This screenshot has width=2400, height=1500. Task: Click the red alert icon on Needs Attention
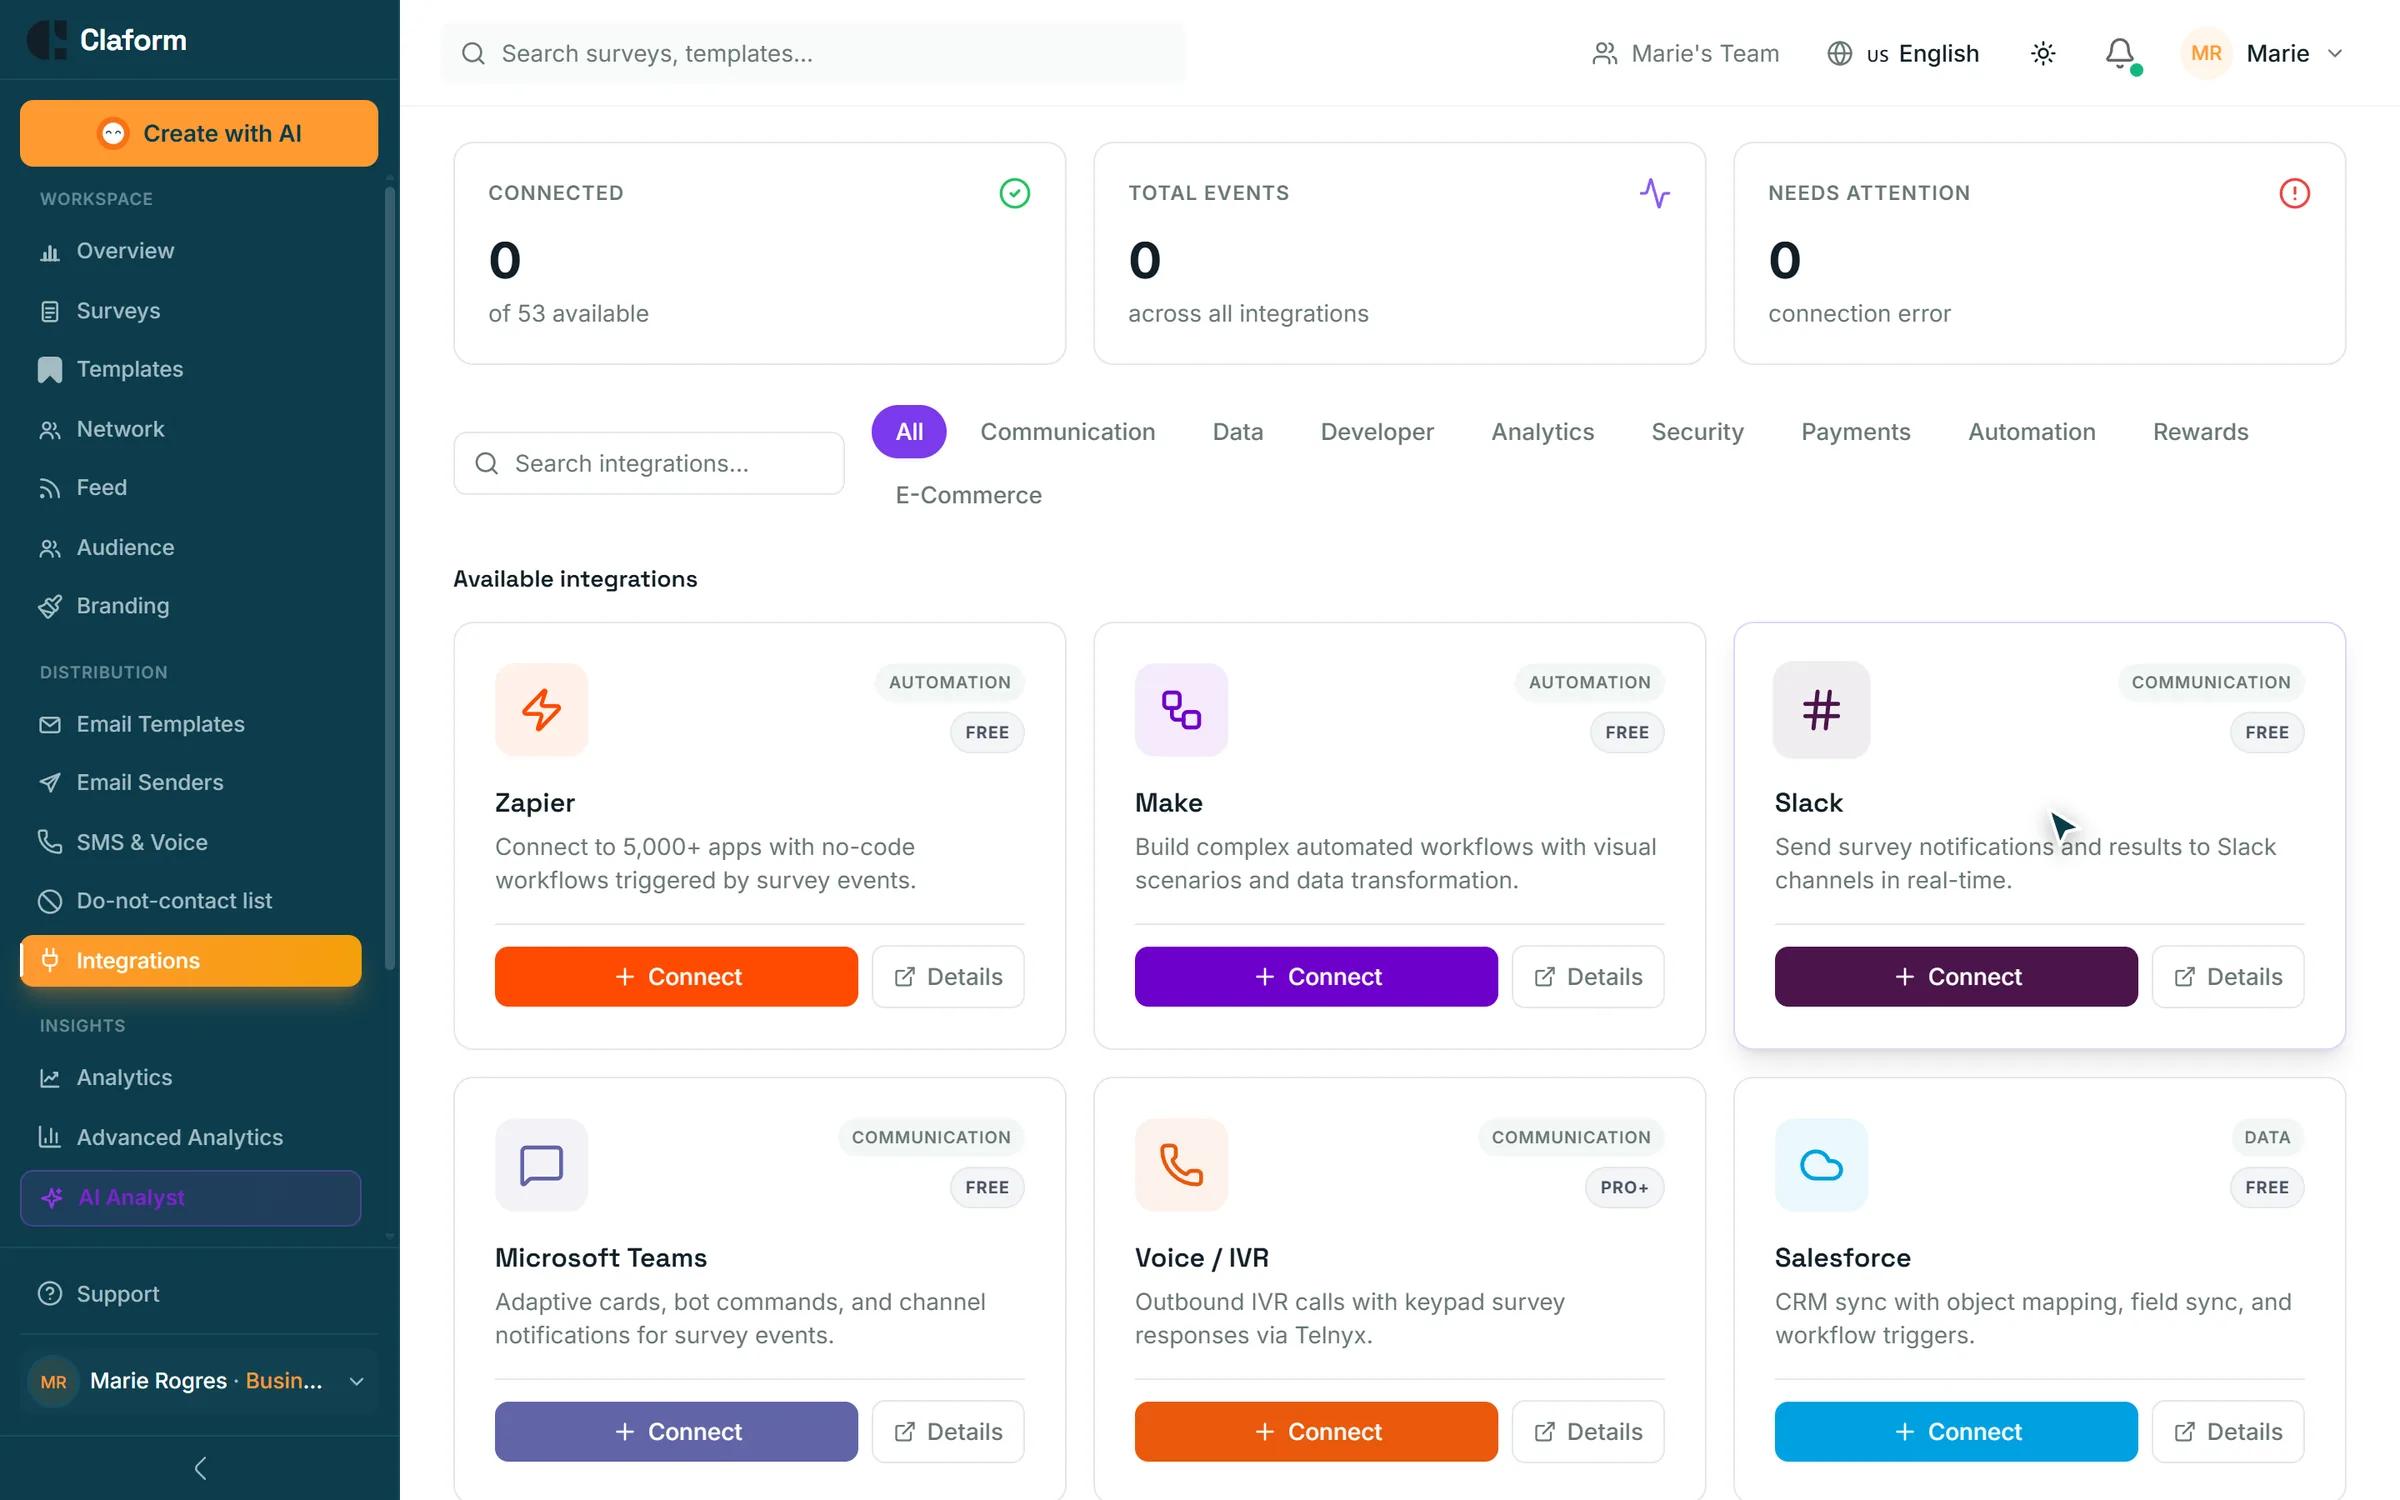pos(2294,193)
